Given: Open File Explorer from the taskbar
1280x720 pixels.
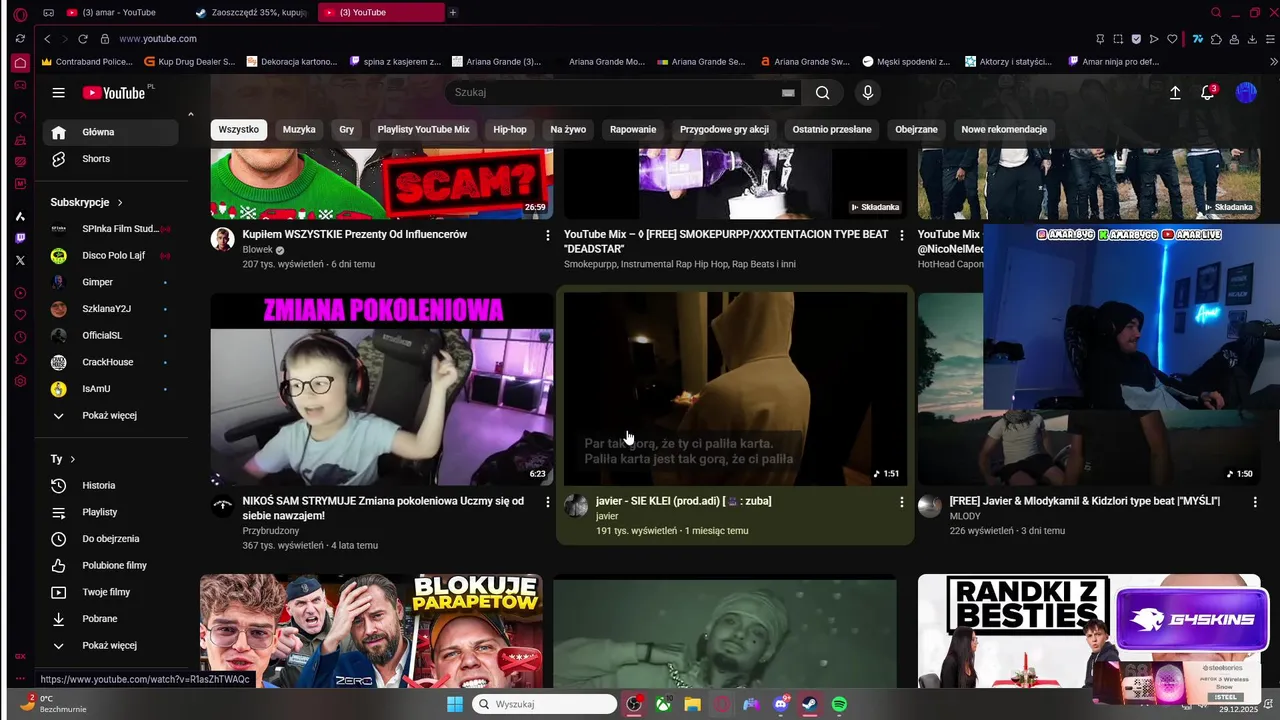Looking at the screenshot, I should (692, 704).
